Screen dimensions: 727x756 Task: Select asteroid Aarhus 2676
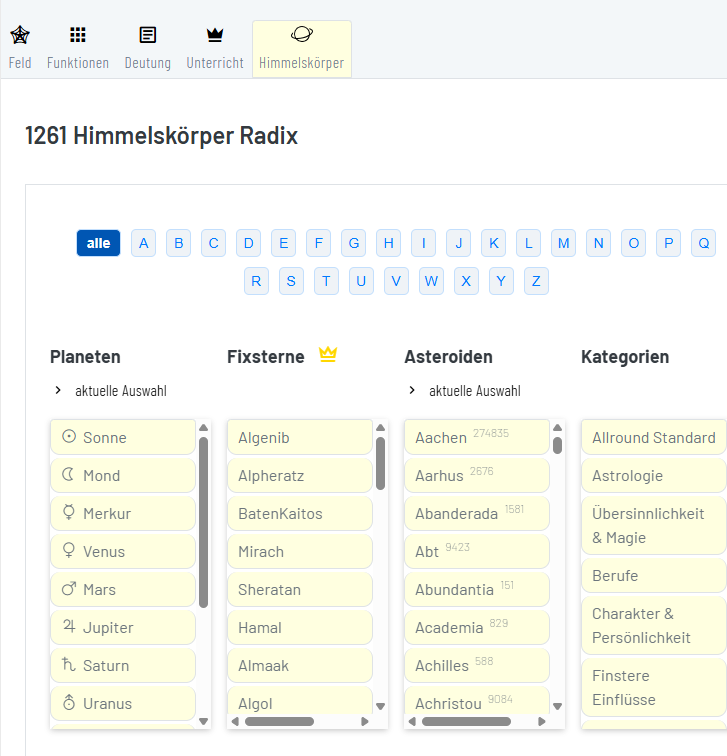click(x=477, y=475)
